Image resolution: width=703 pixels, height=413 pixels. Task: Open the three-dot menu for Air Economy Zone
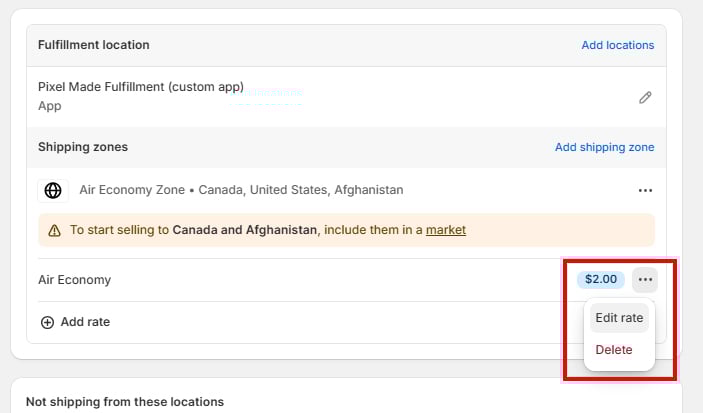pos(645,190)
